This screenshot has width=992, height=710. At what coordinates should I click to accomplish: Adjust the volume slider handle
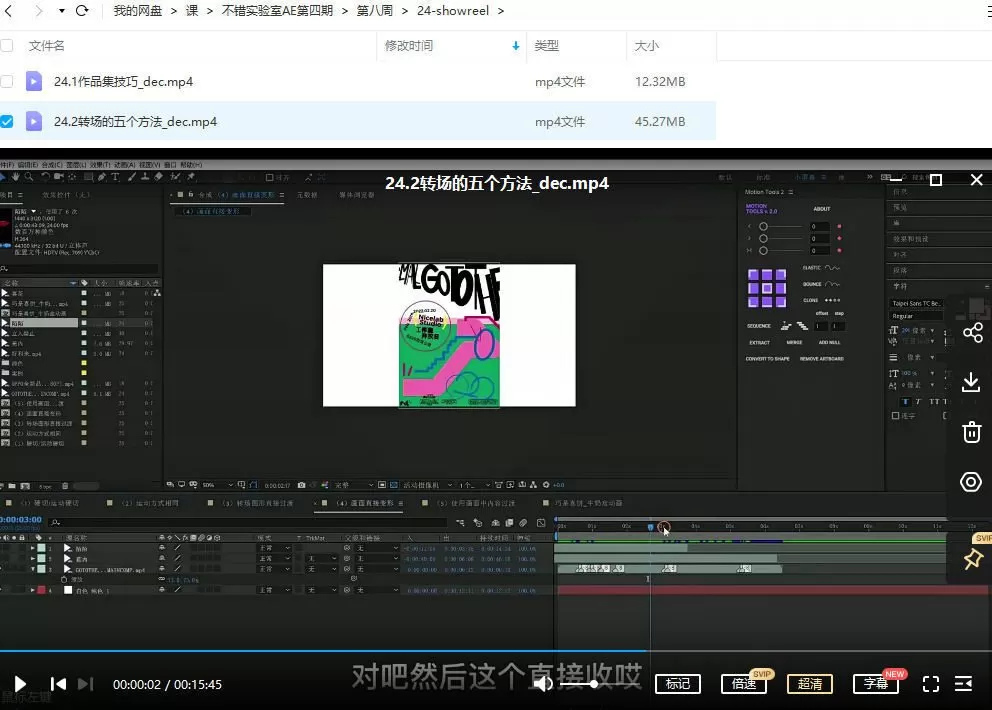[x=594, y=684]
